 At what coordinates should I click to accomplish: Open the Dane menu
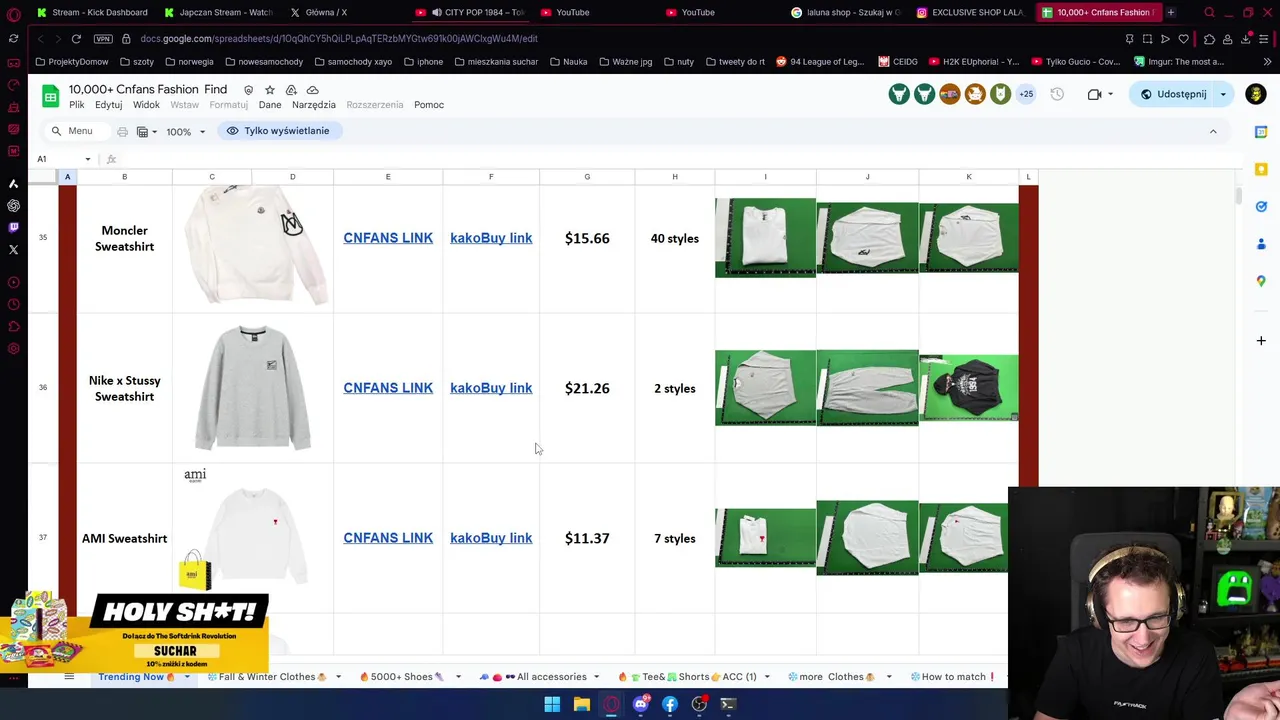click(270, 105)
